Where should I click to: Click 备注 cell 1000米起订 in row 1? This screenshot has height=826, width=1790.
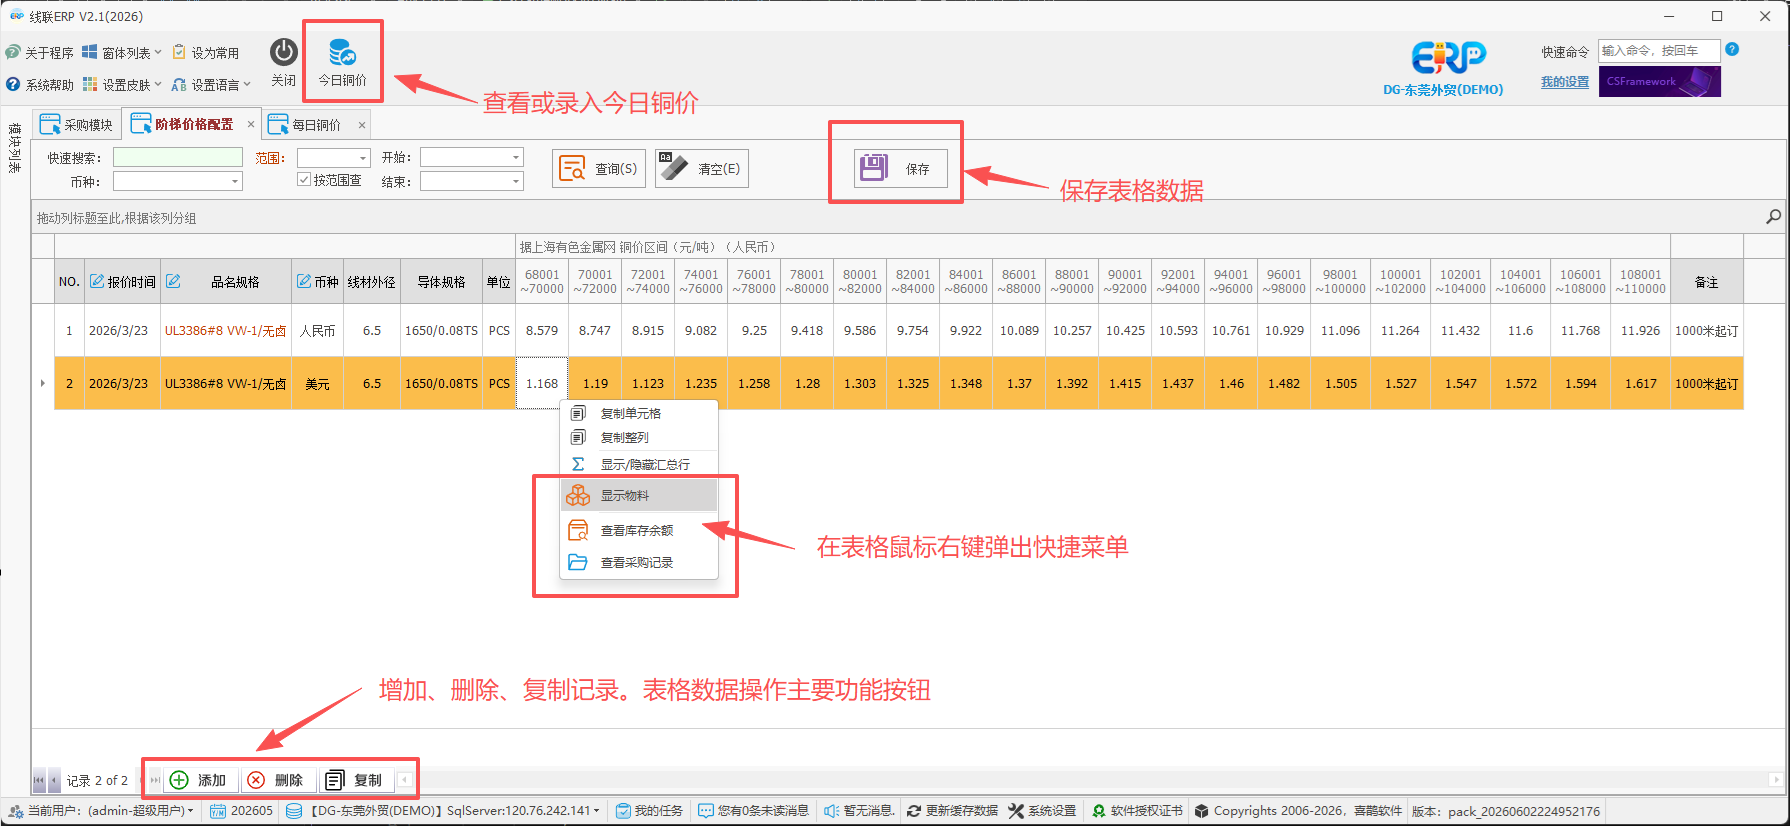pos(1707,330)
